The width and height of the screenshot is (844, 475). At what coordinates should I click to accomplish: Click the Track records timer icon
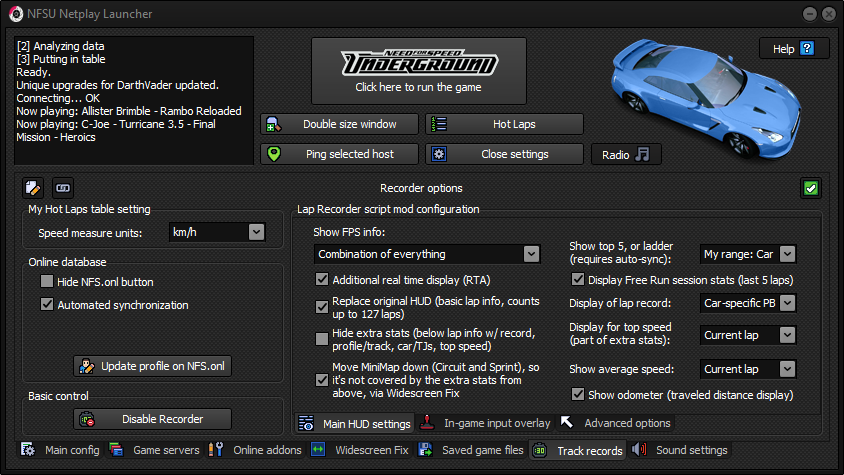click(540, 450)
